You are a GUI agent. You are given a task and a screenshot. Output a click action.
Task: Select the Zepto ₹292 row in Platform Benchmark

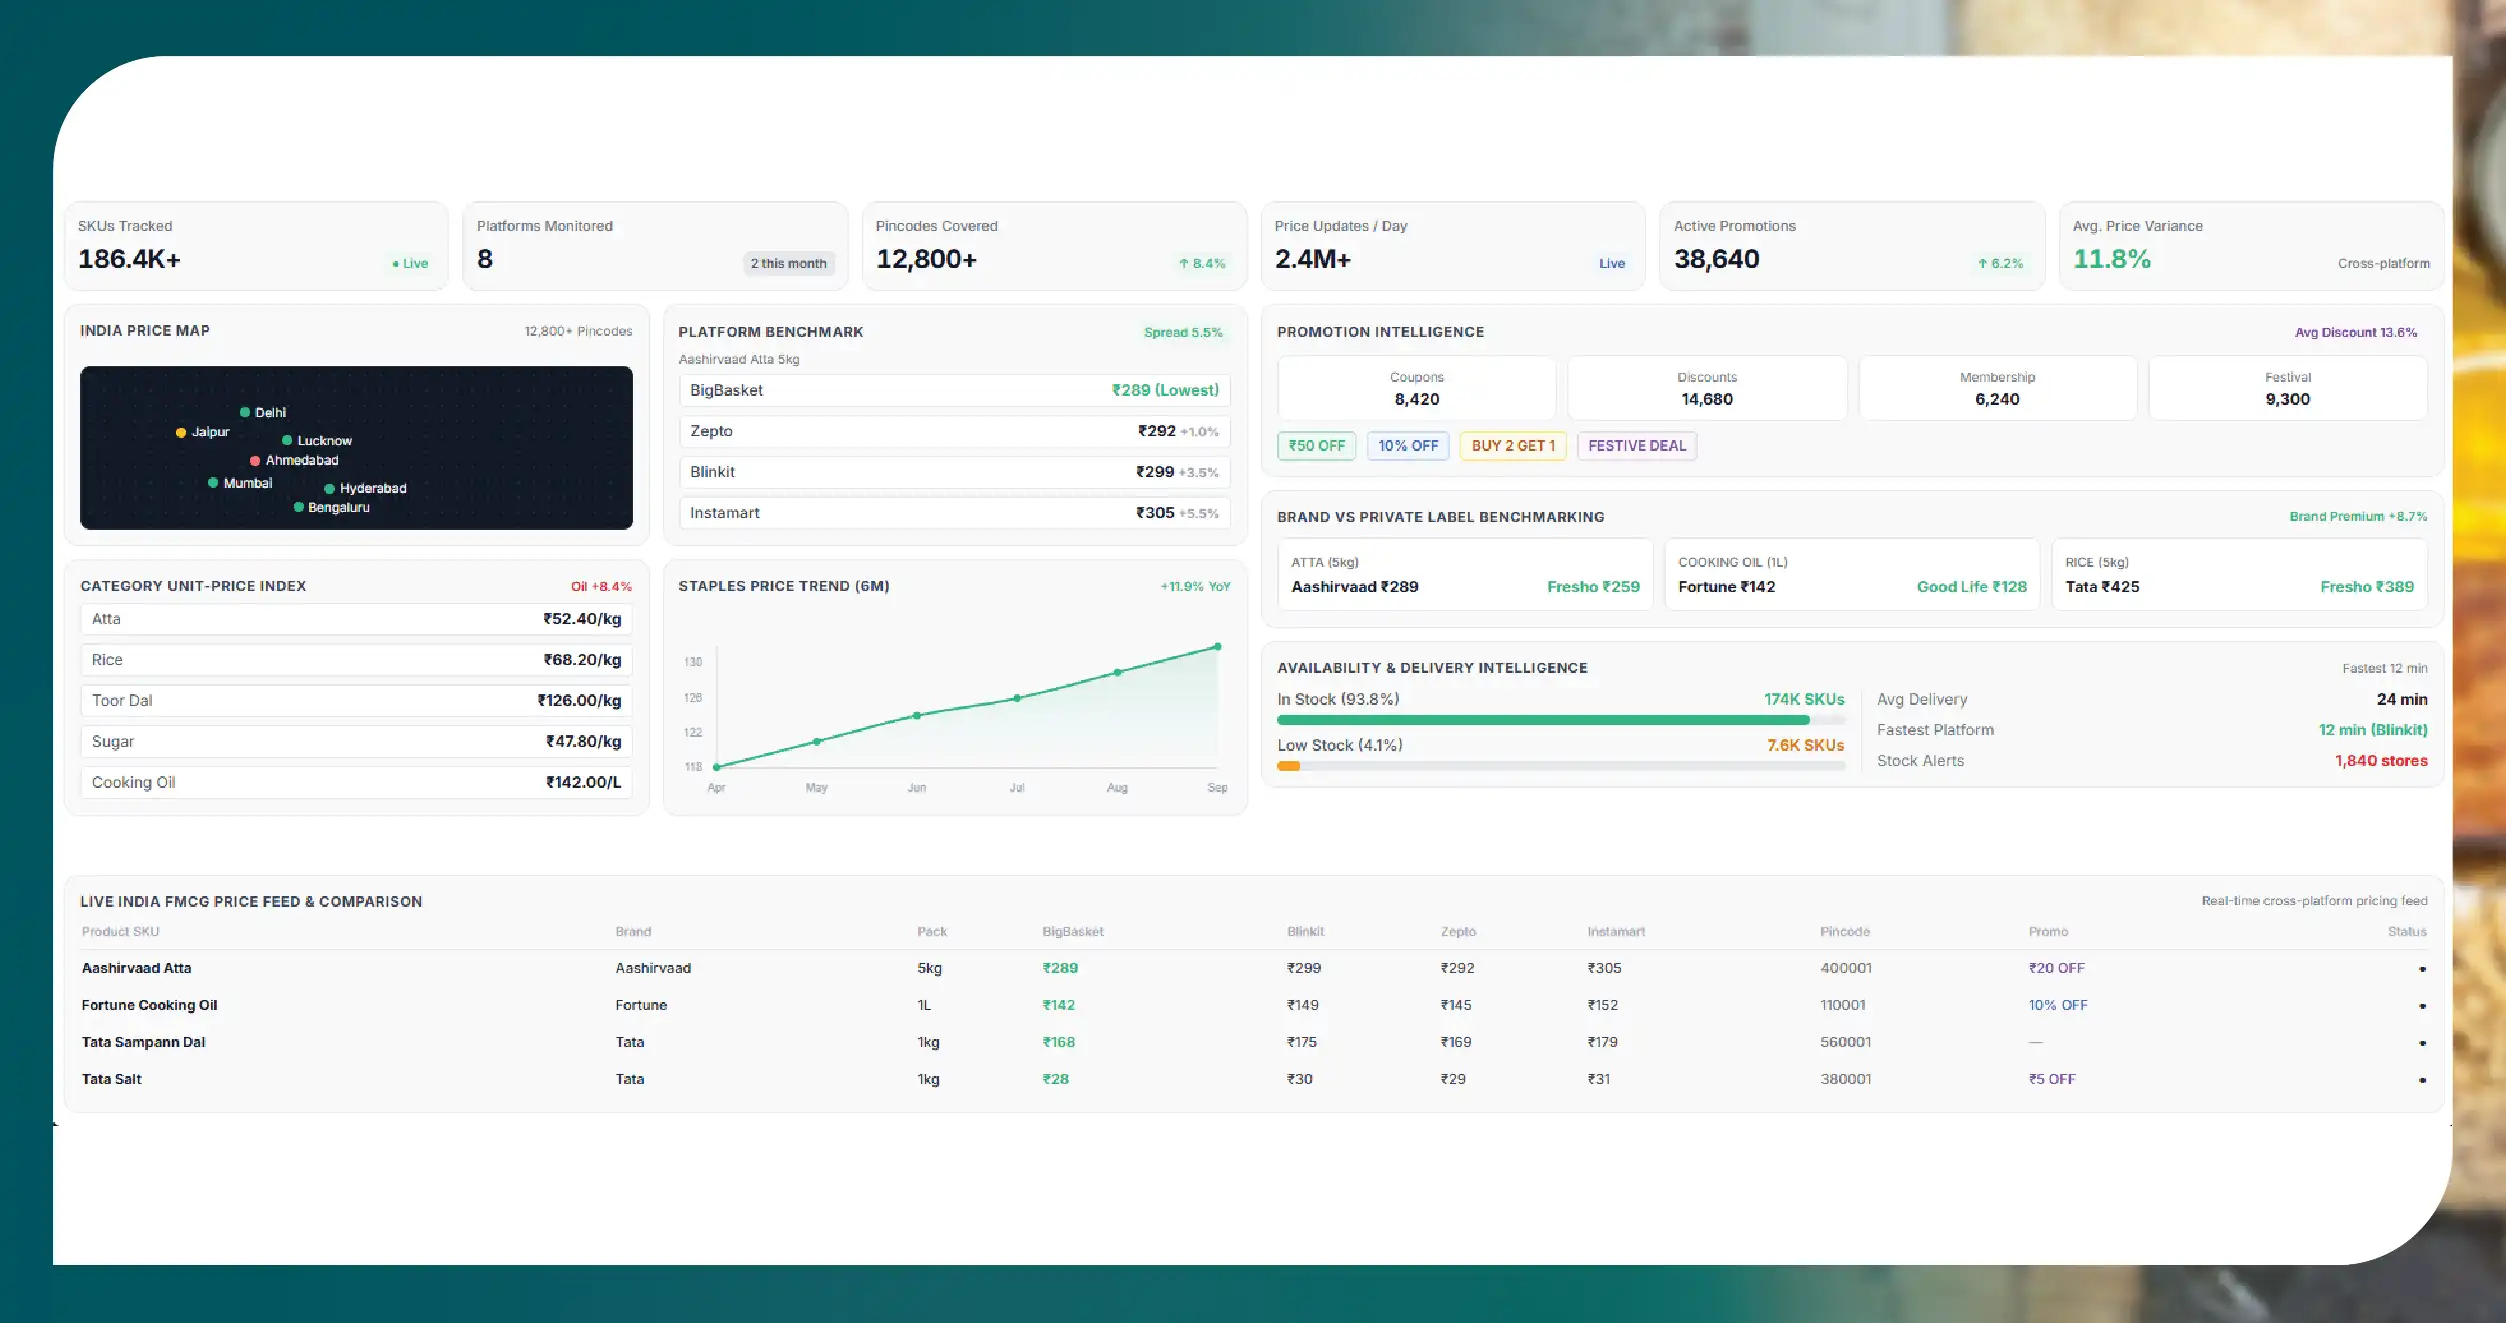pyautogui.click(x=954, y=431)
